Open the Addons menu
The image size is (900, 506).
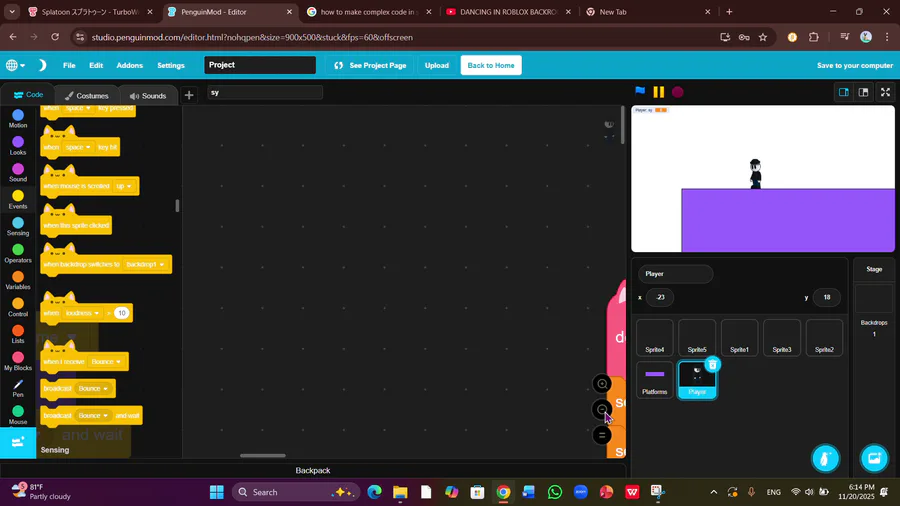pos(130,65)
